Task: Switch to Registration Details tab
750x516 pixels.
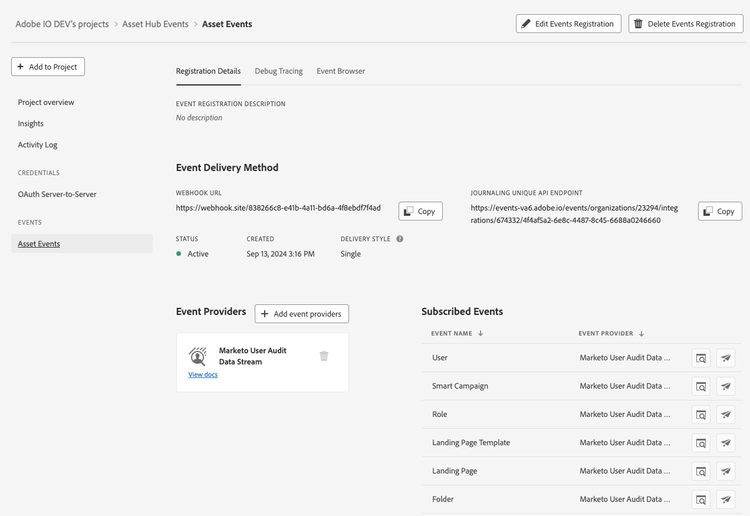Action: [x=208, y=71]
